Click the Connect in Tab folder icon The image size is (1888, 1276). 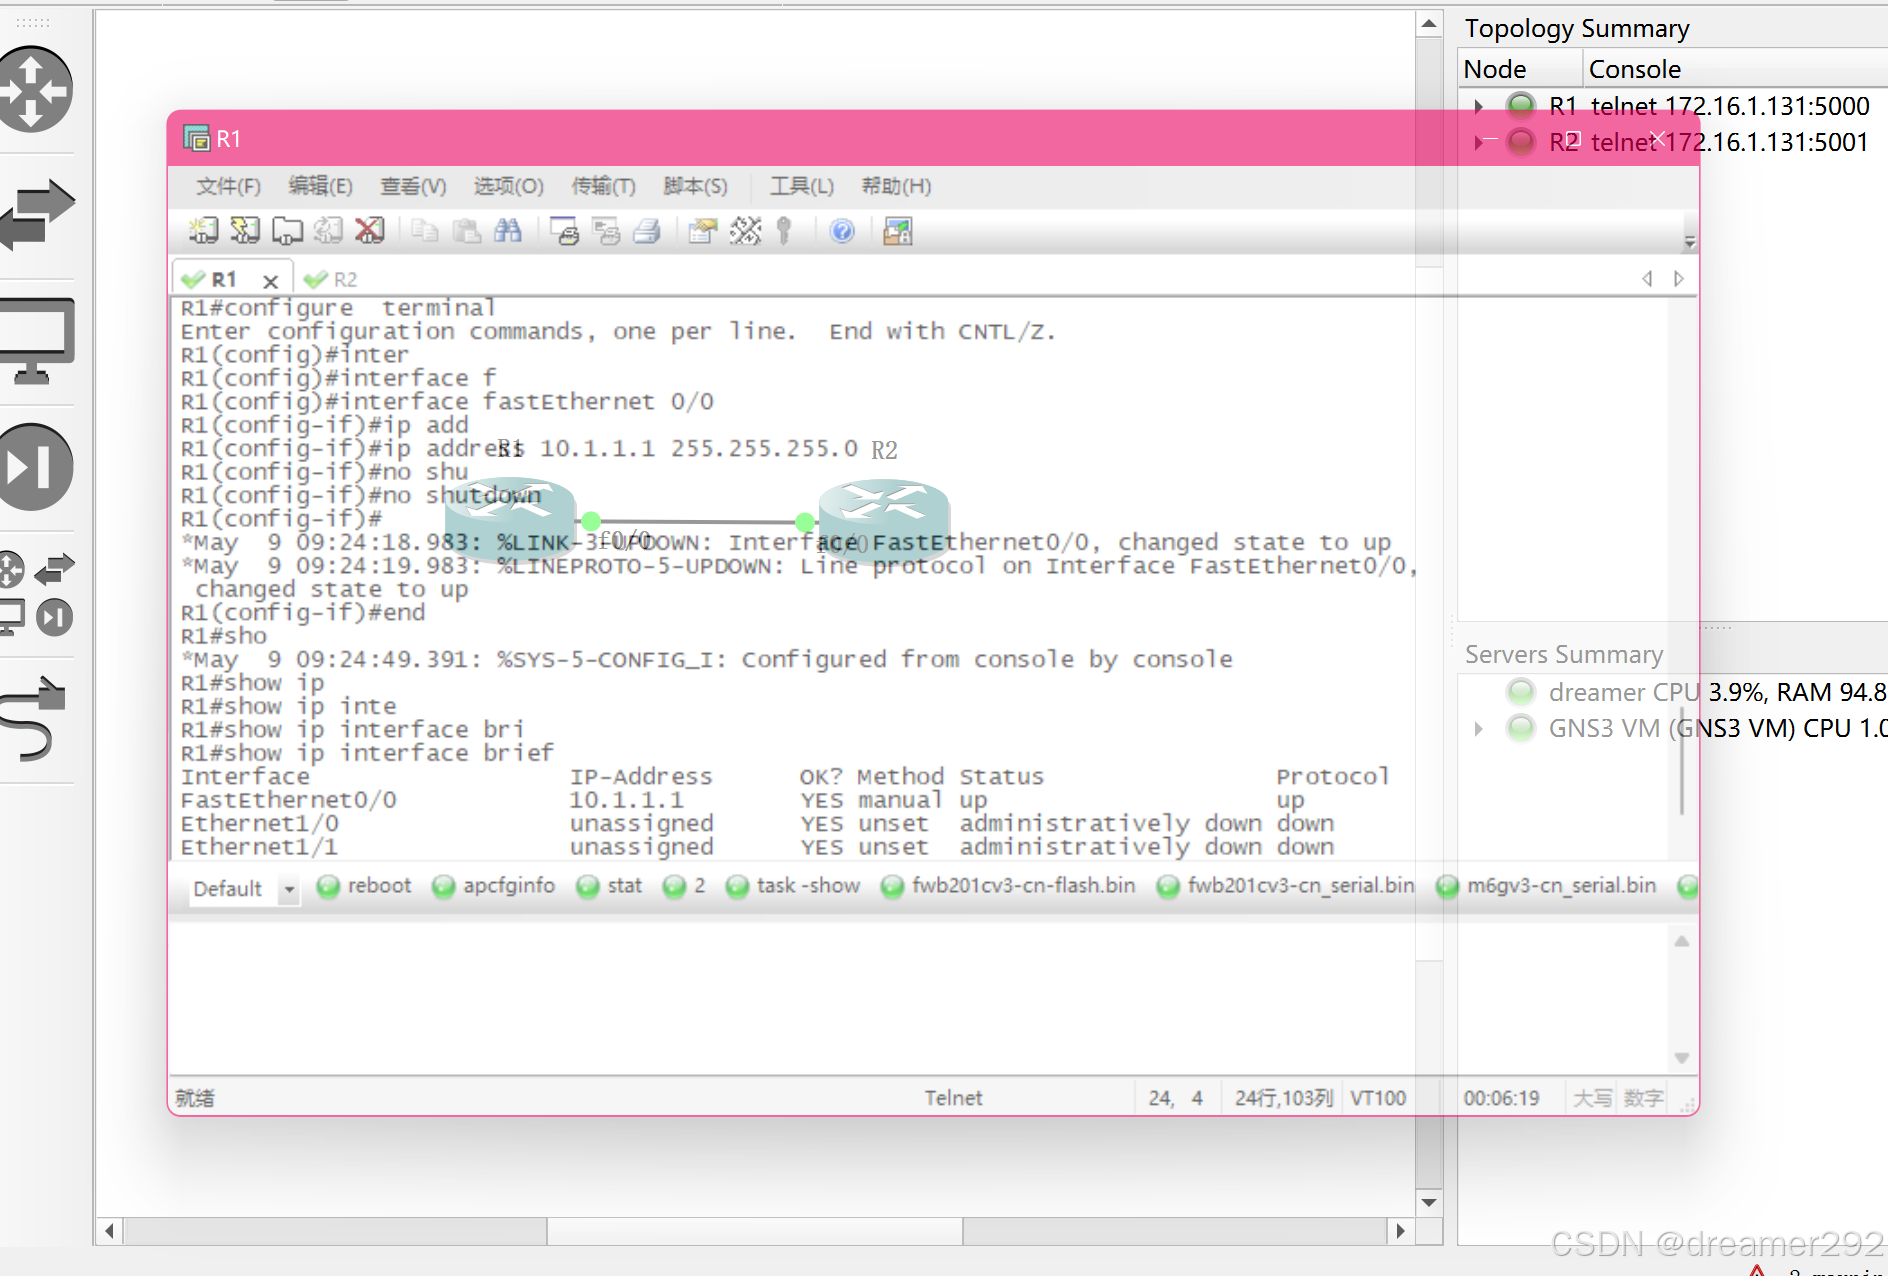click(287, 232)
